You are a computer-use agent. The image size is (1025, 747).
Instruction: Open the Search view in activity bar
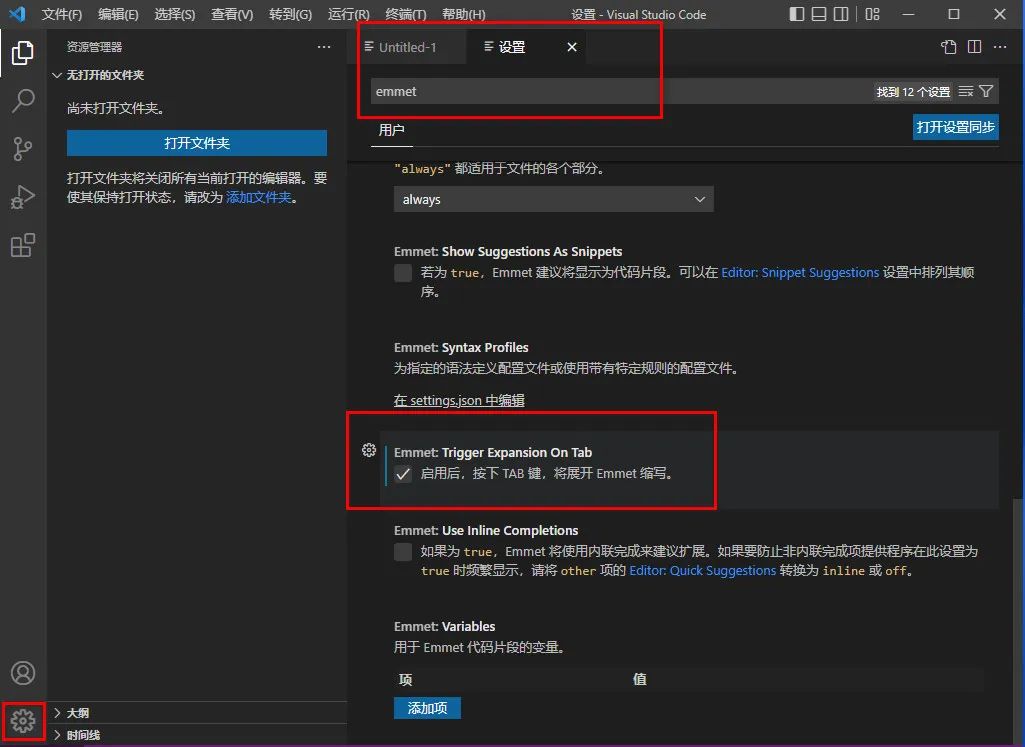pos(23,101)
